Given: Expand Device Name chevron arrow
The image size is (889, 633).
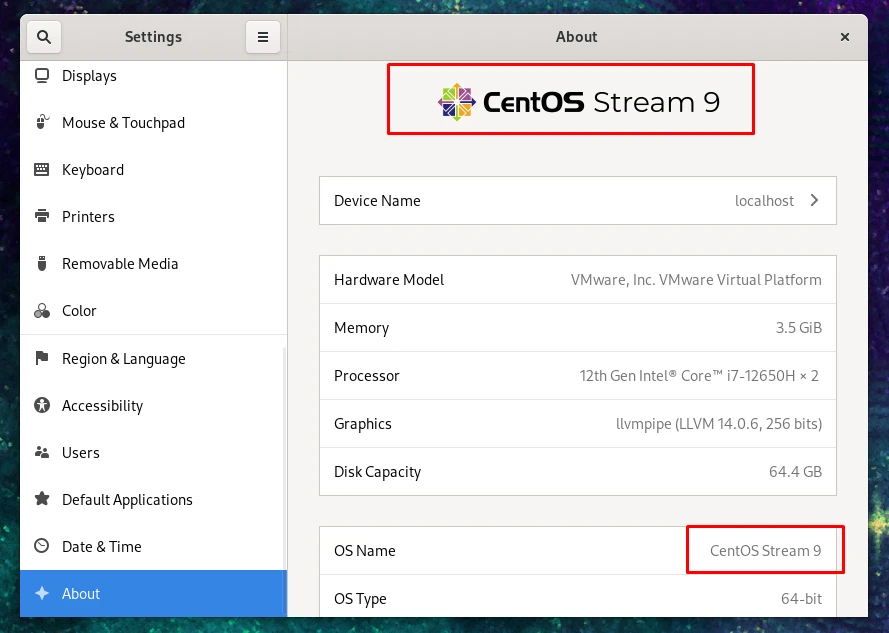Looking at the screenshot, I should coord(814,200).
